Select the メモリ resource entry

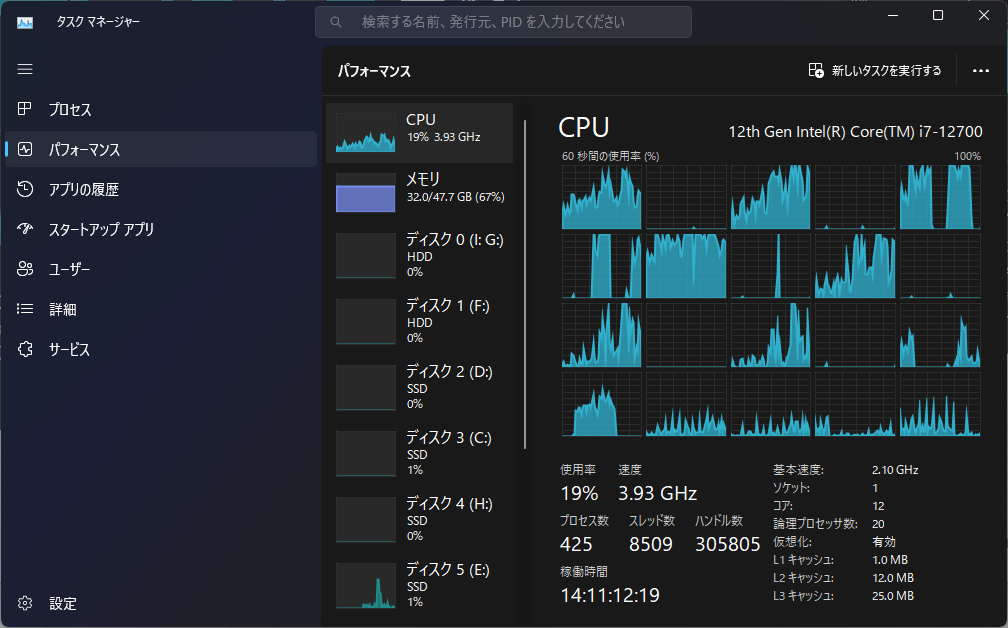point(420,192)
